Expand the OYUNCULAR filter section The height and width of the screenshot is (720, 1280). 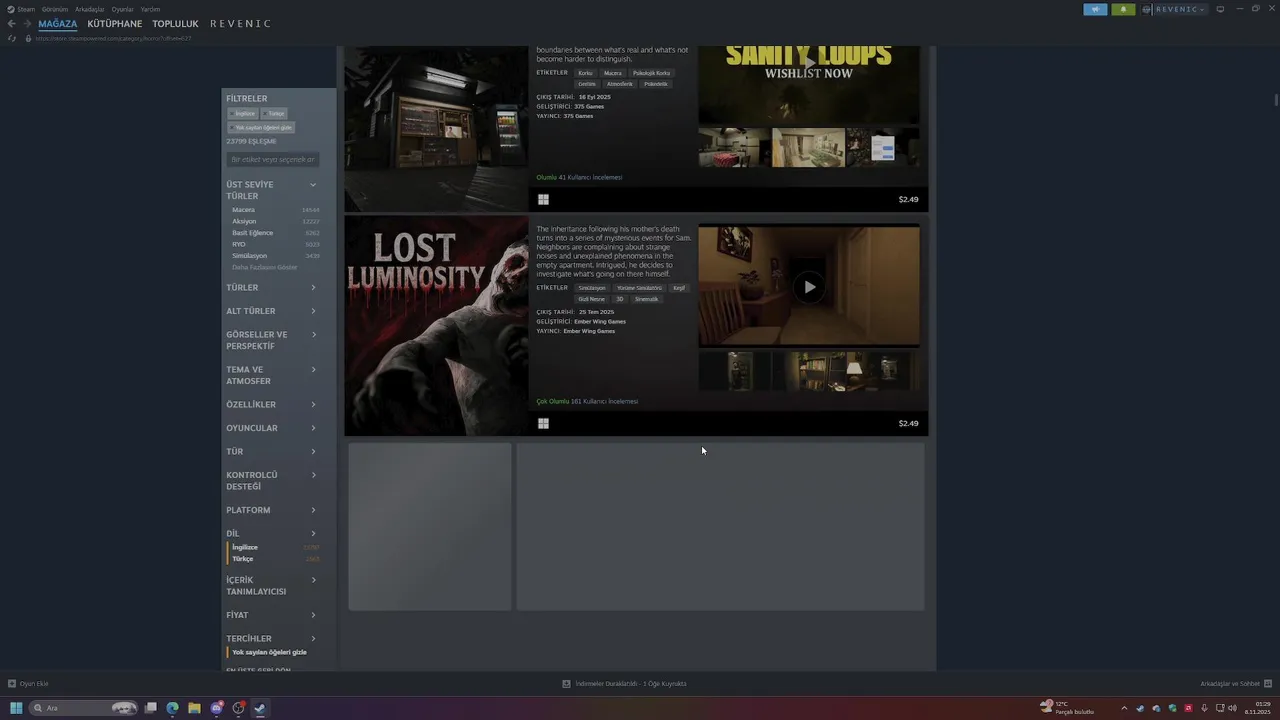click(271, 428)
